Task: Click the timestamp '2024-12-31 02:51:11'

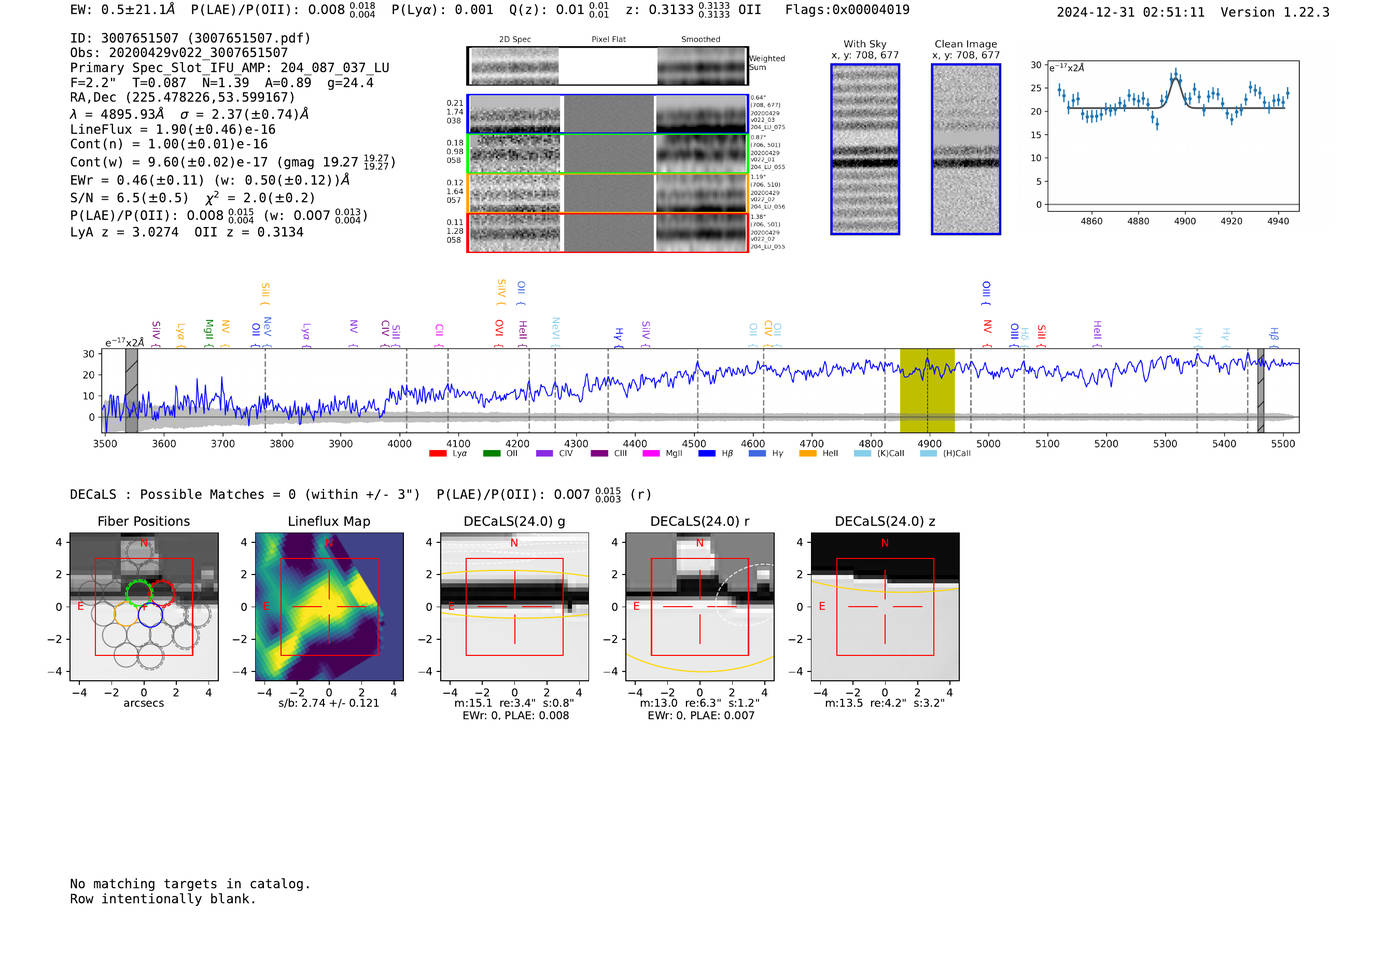Action: coord(1131,13)
